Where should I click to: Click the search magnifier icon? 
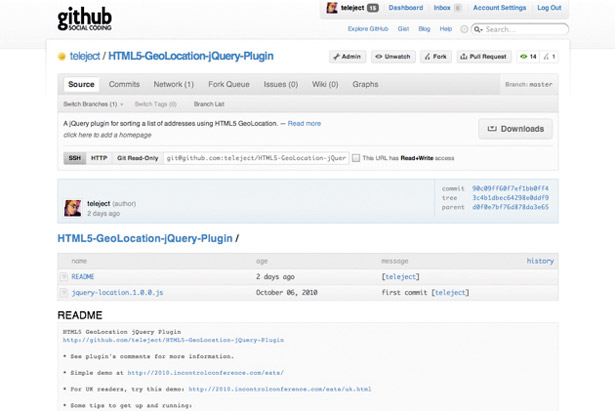pyautogui.click(x=478, y=29)
